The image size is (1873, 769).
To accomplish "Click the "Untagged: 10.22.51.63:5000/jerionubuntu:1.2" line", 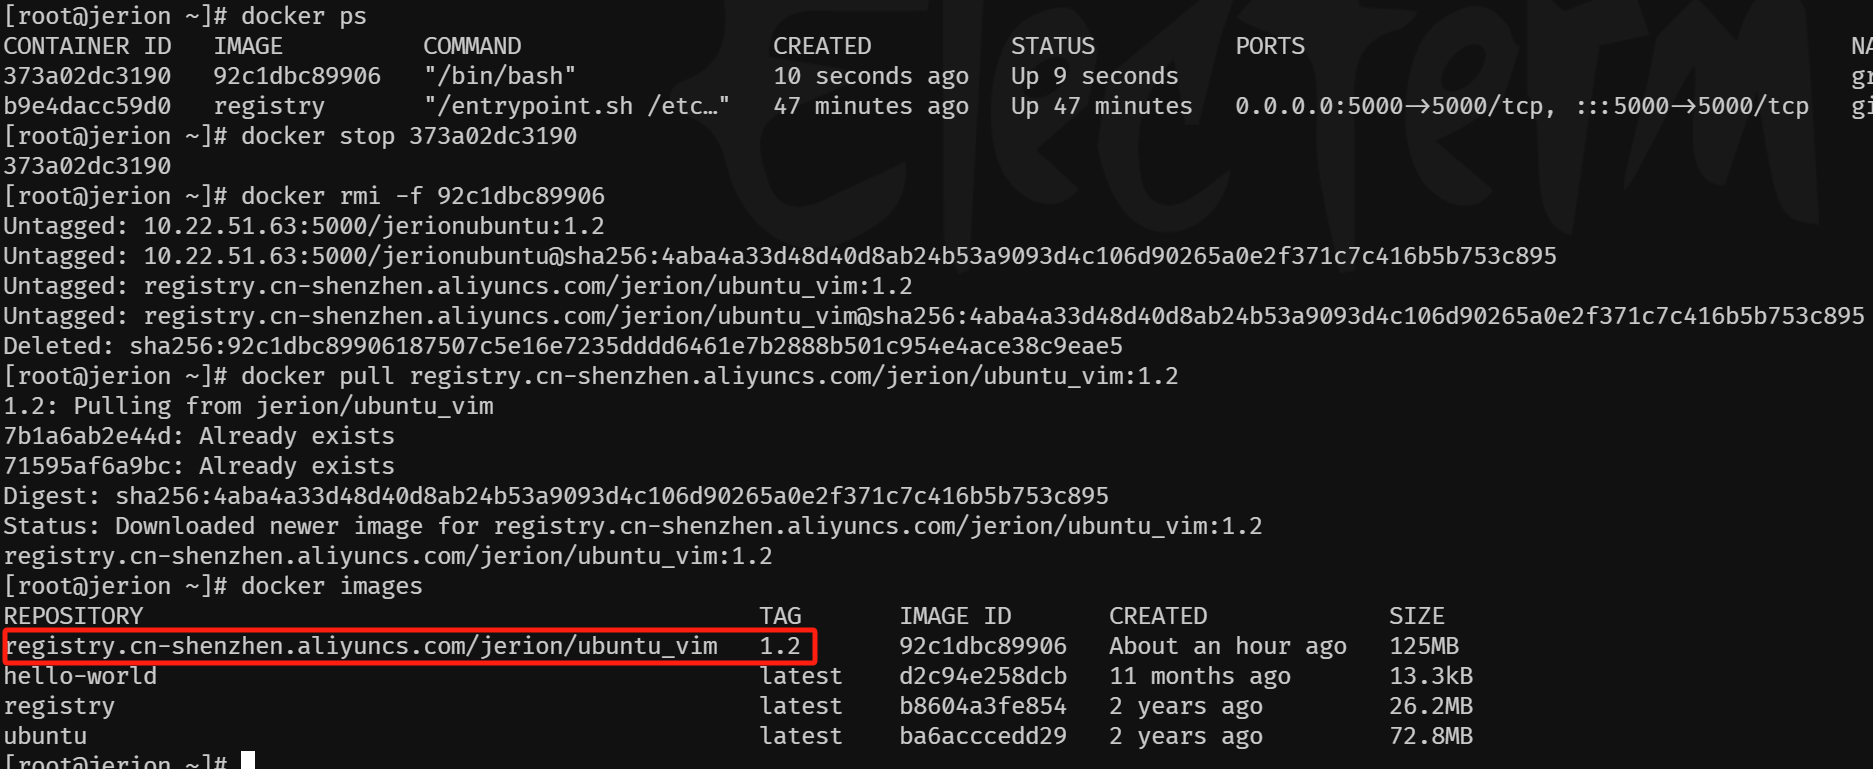I will coord(304,226).
